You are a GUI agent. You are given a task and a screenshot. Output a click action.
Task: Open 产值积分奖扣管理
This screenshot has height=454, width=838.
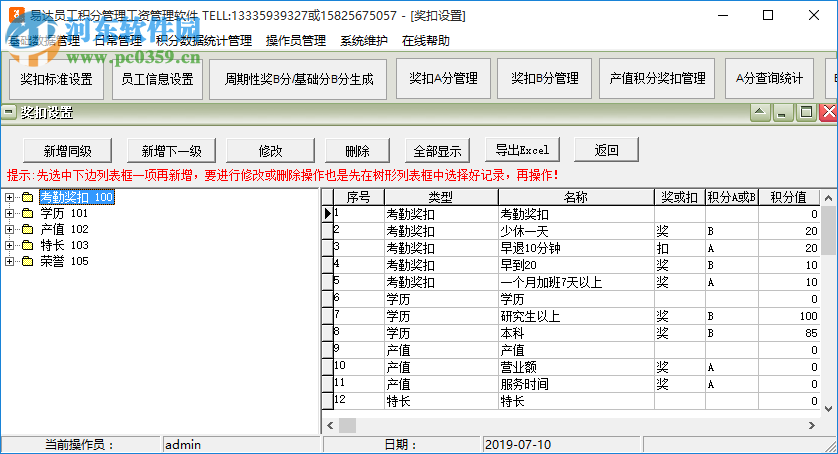tap(657, 79)
